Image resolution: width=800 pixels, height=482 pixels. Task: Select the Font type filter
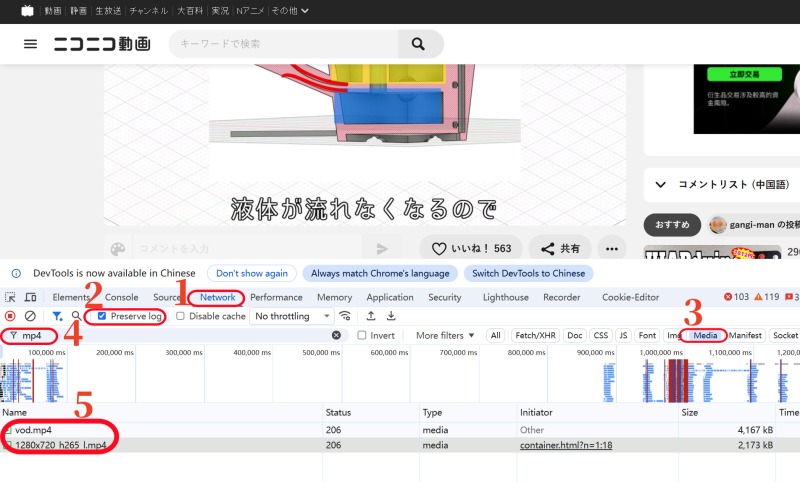click(647, 335)
